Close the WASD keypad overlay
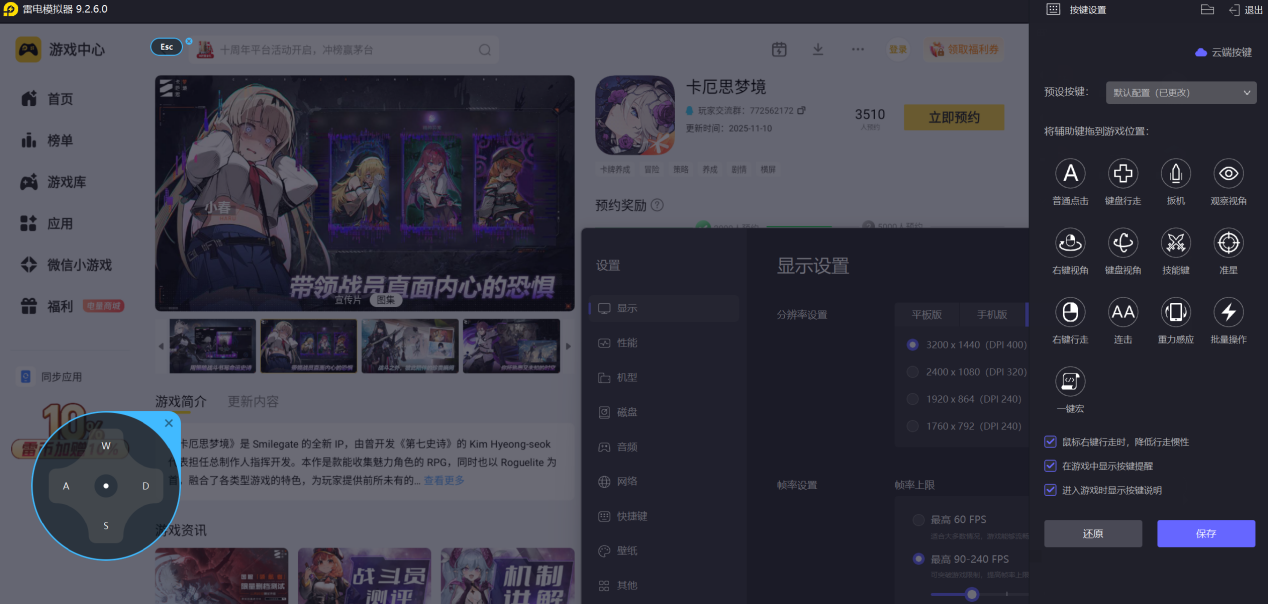The width and height of the screenshot is (1268, 604). [x=168, y=424]
